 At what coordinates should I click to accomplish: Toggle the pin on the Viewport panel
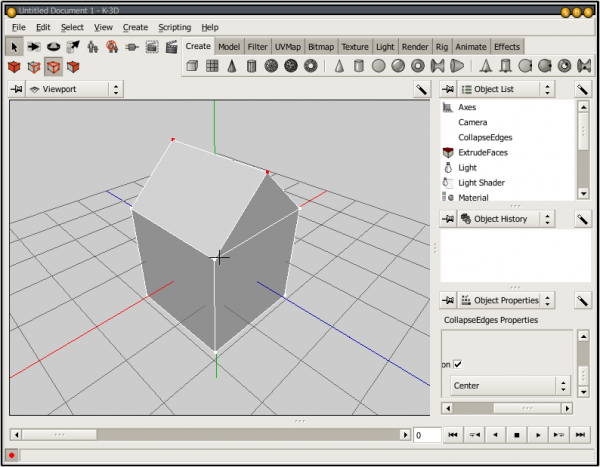(16, 89)
